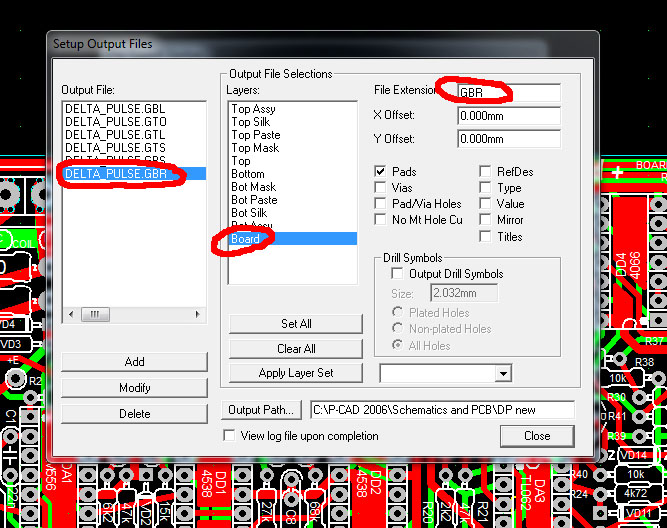667x528 pixels.
Task: Click Set All layers button
Action: tap(296, 324)
